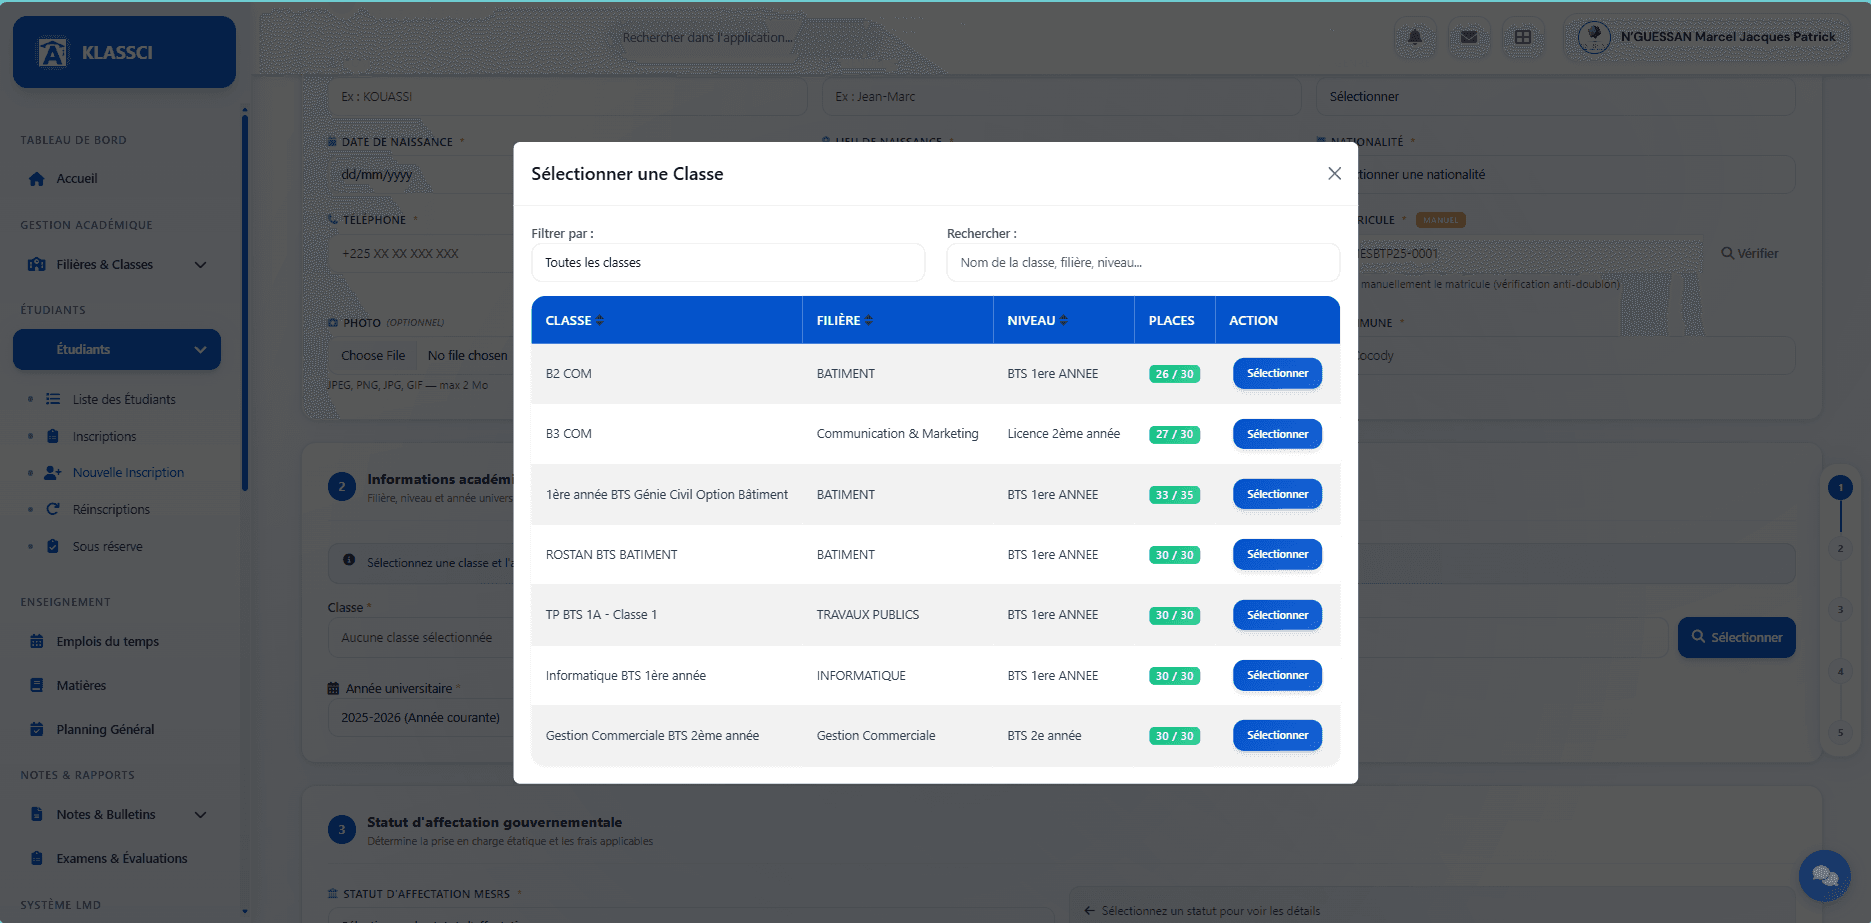The width and height of the screenshot is (1871, 923).
Task: Click the Sous réserve bookmark icon
Action: click(53, 546)
